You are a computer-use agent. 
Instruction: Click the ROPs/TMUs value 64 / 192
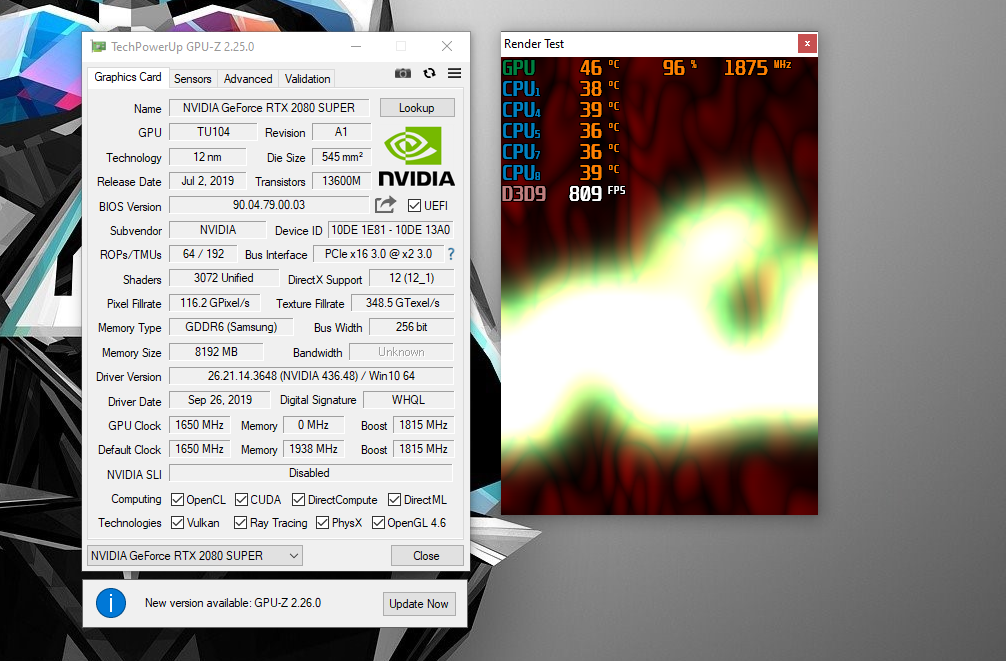(x=203, y=254)
